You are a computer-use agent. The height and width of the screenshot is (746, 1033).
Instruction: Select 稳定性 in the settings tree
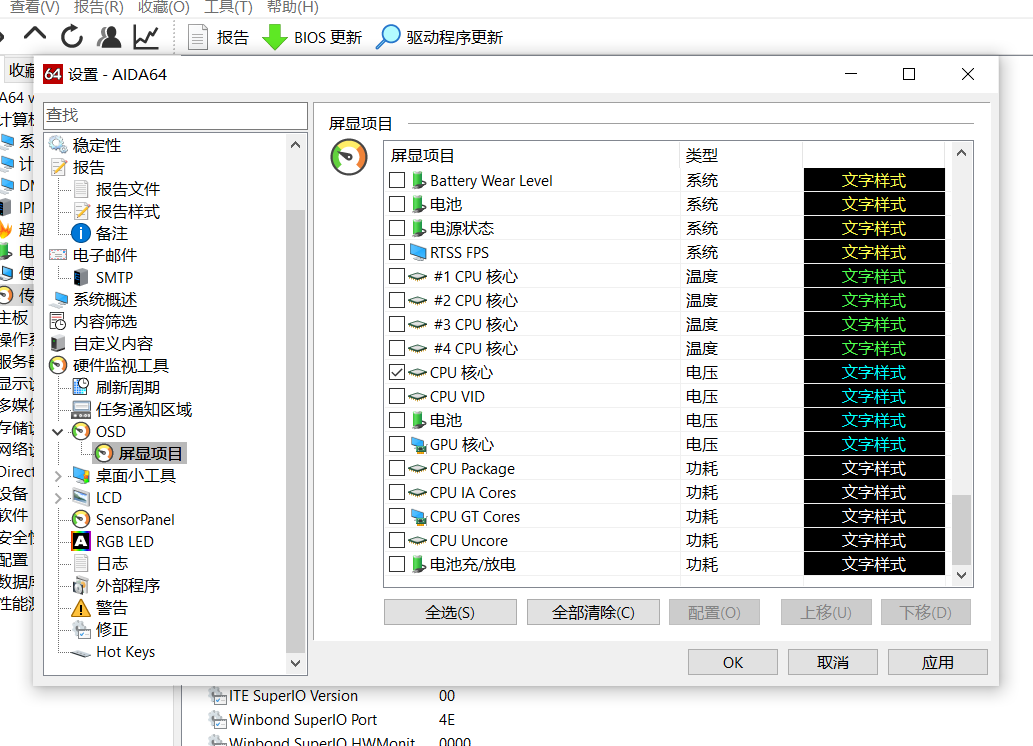[x=96, y=145]
